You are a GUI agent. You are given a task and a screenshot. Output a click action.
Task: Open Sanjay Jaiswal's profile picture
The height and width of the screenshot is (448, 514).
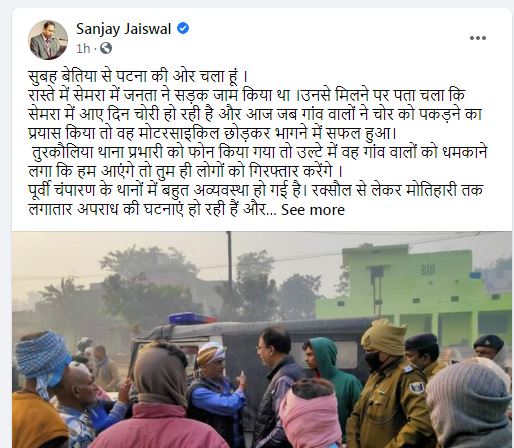coord(48,40)
